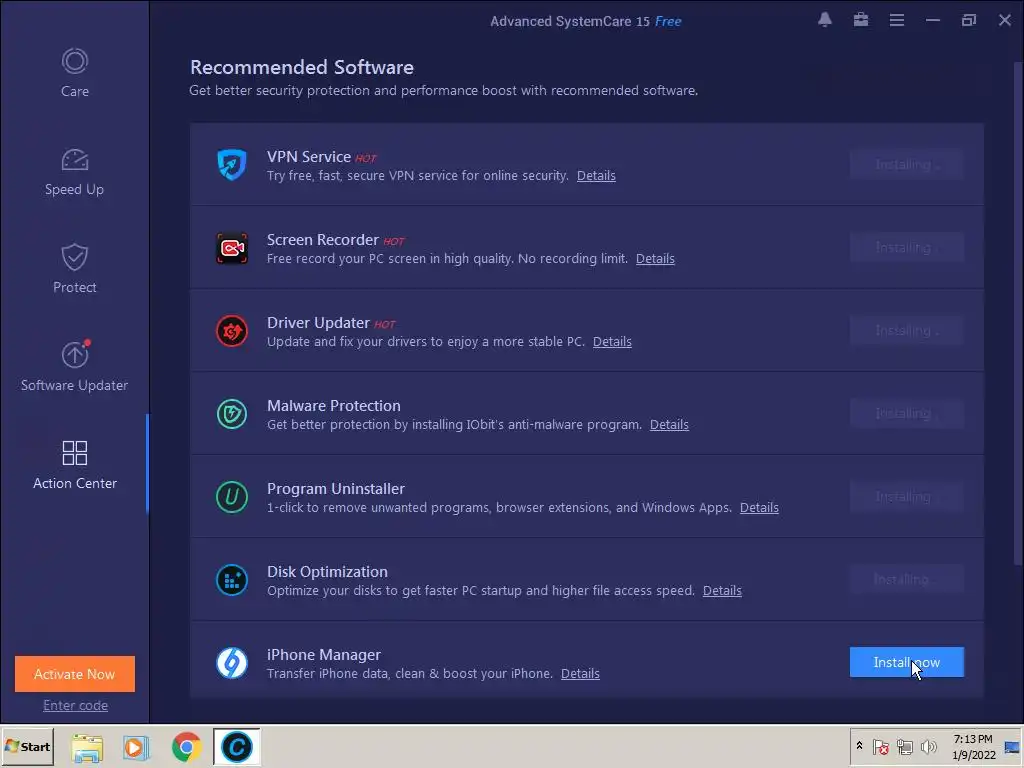Open Details link for Driver Updater

[612, 342]
